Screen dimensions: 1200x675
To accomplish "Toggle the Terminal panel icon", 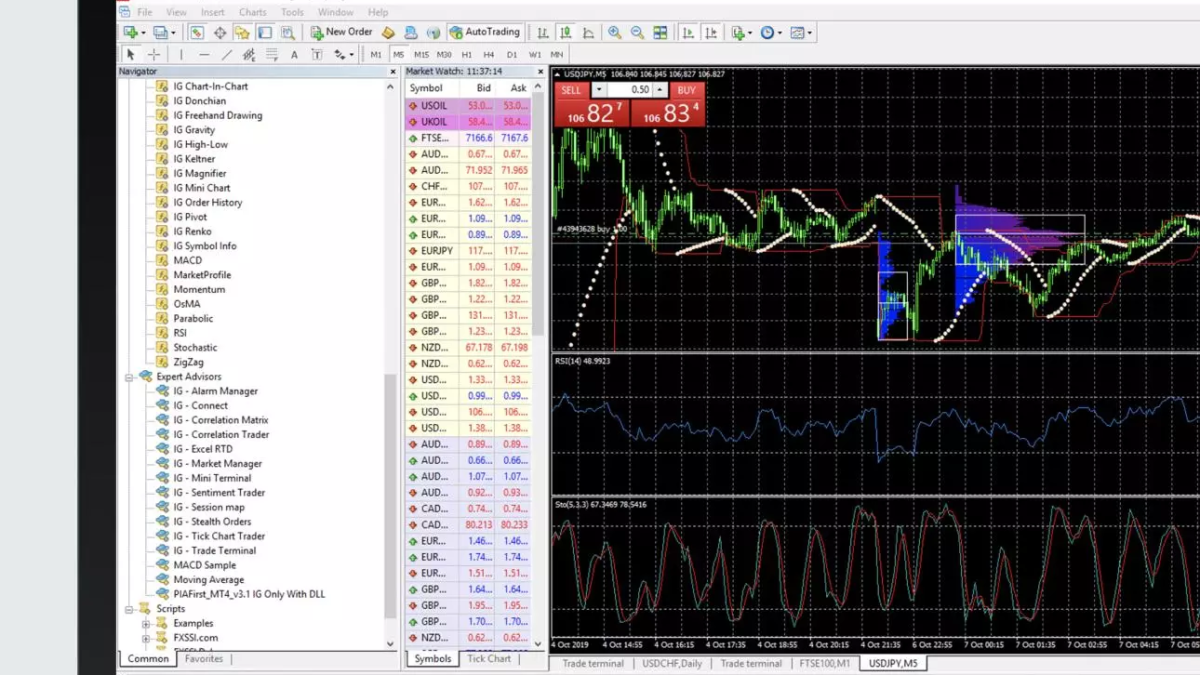I will pyautogui.click(x=265, y=32).
